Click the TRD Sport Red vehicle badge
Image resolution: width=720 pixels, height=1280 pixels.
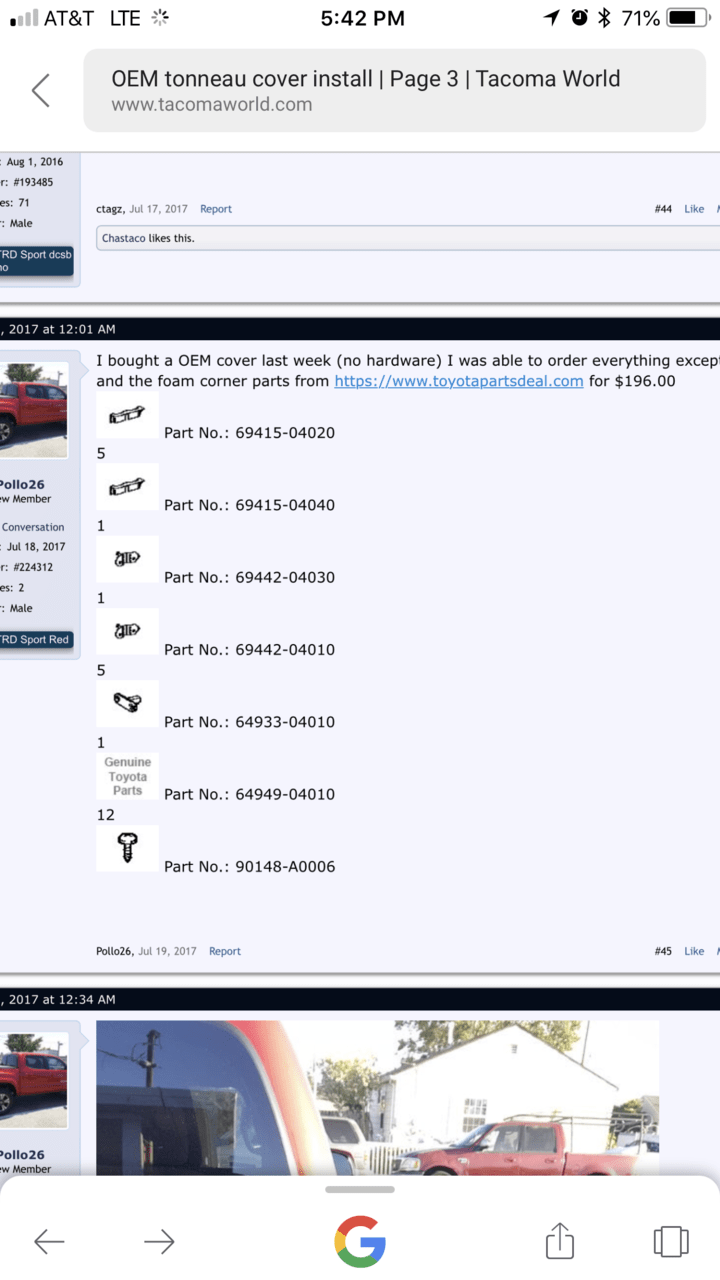point(36,640)
